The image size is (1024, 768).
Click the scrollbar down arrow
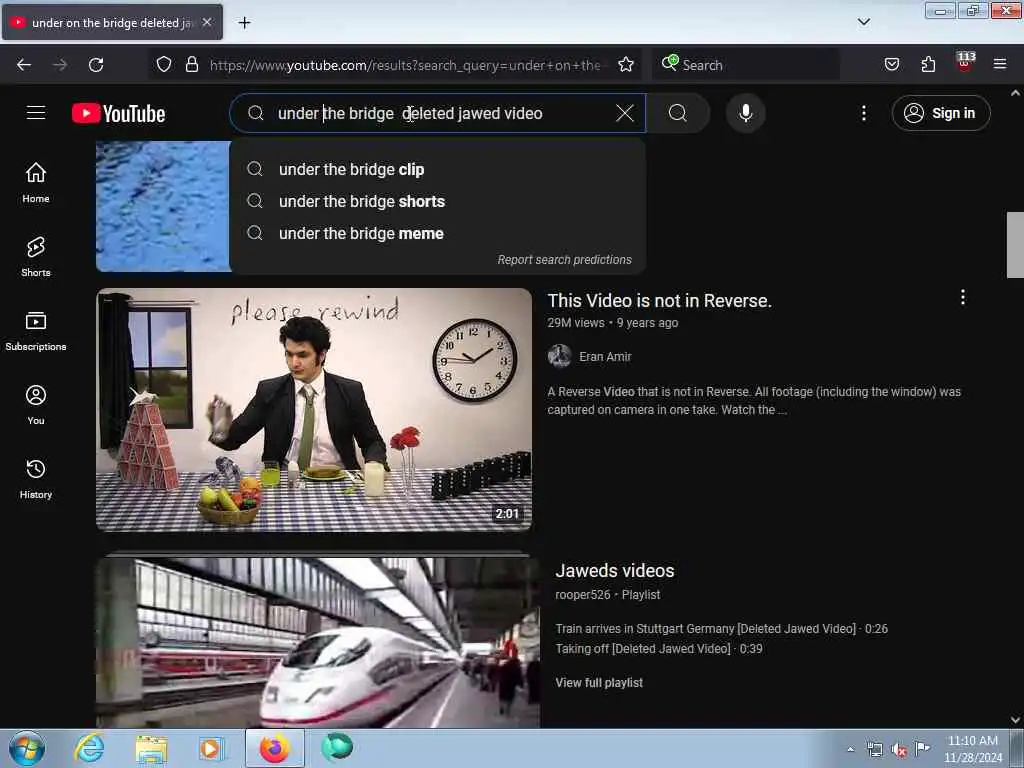point(1016,720)
